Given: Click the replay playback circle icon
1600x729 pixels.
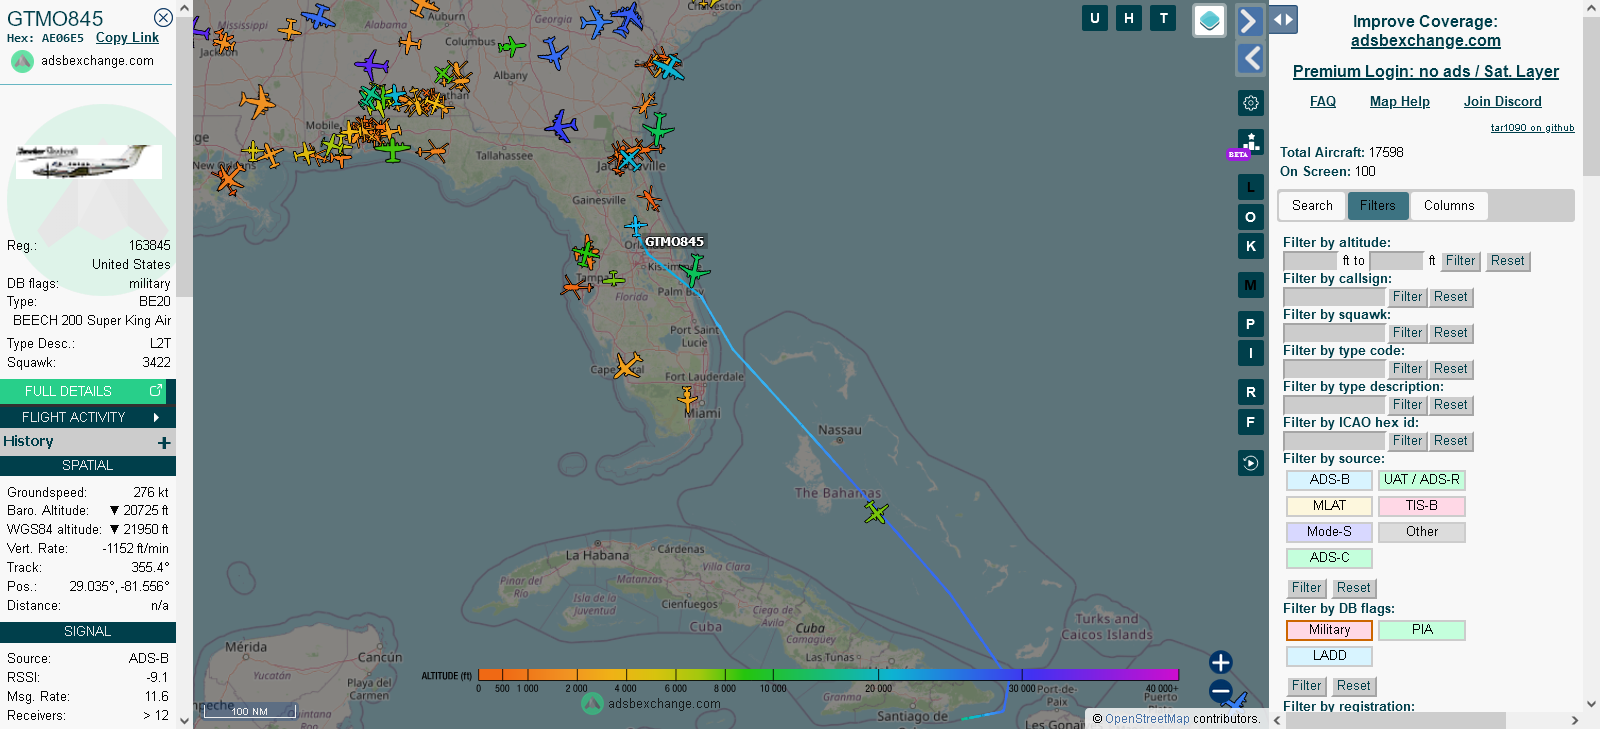Looking at the screenshot, I should pos(1251,463).
